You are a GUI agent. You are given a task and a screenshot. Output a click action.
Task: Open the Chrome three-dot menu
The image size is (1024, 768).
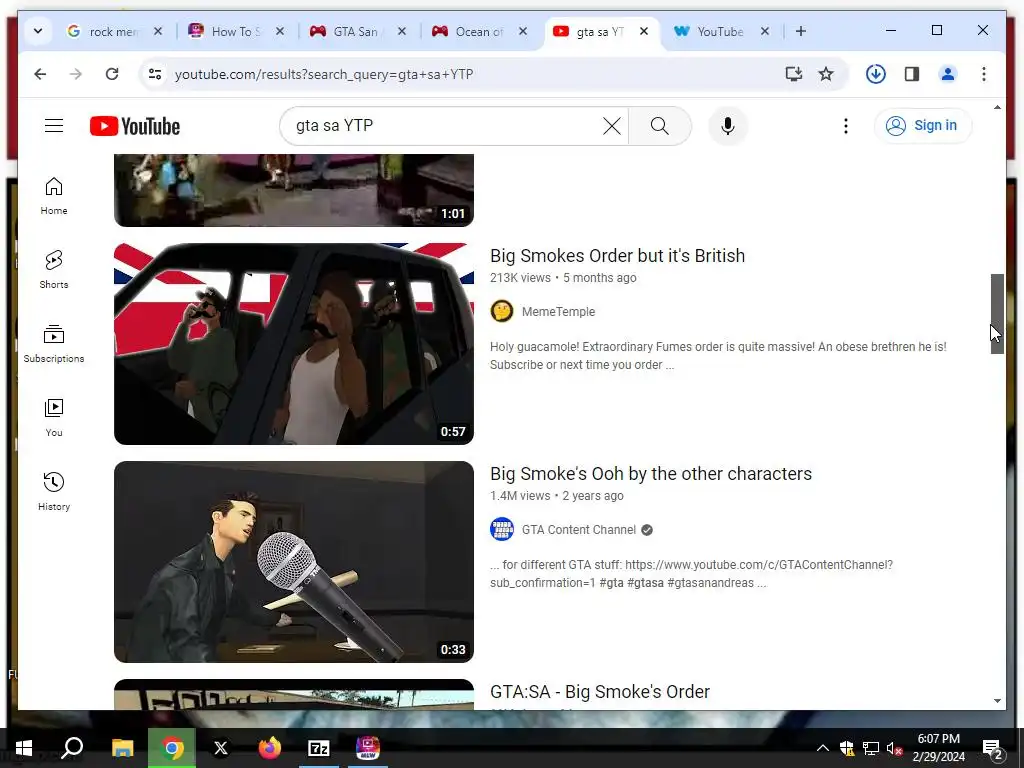click(984, 74)
